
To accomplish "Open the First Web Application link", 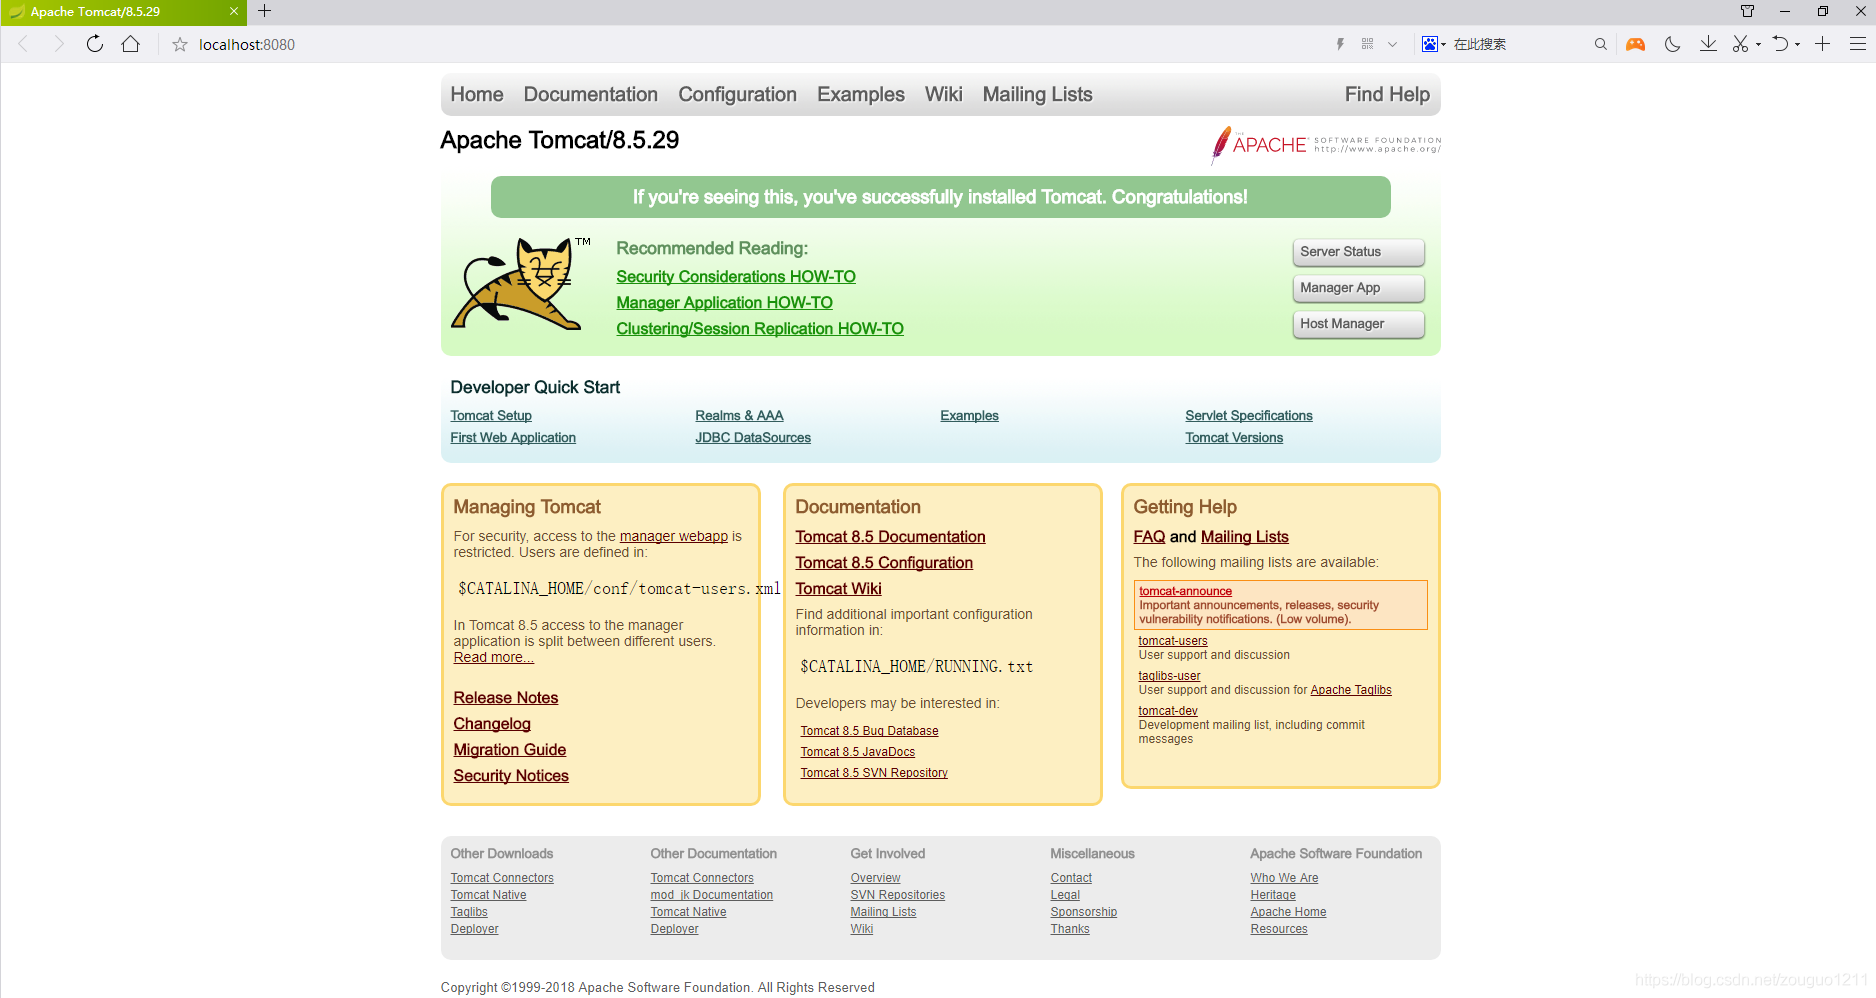I will tap(513, 438).
